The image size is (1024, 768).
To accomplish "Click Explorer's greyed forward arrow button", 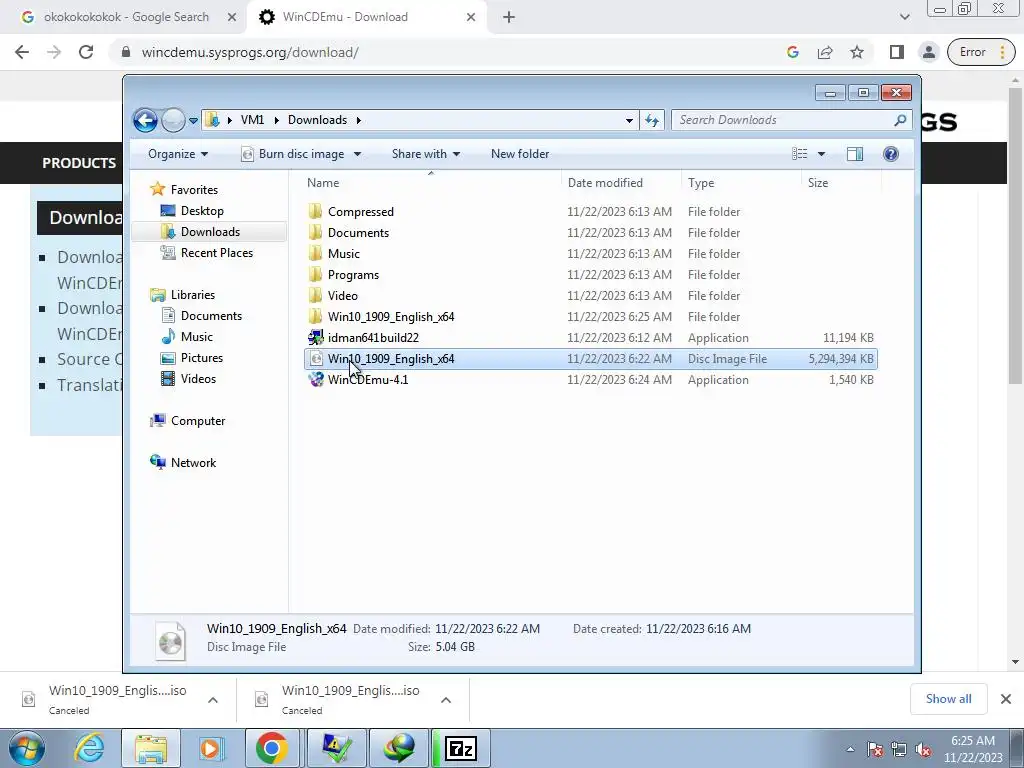I will 173,120.
